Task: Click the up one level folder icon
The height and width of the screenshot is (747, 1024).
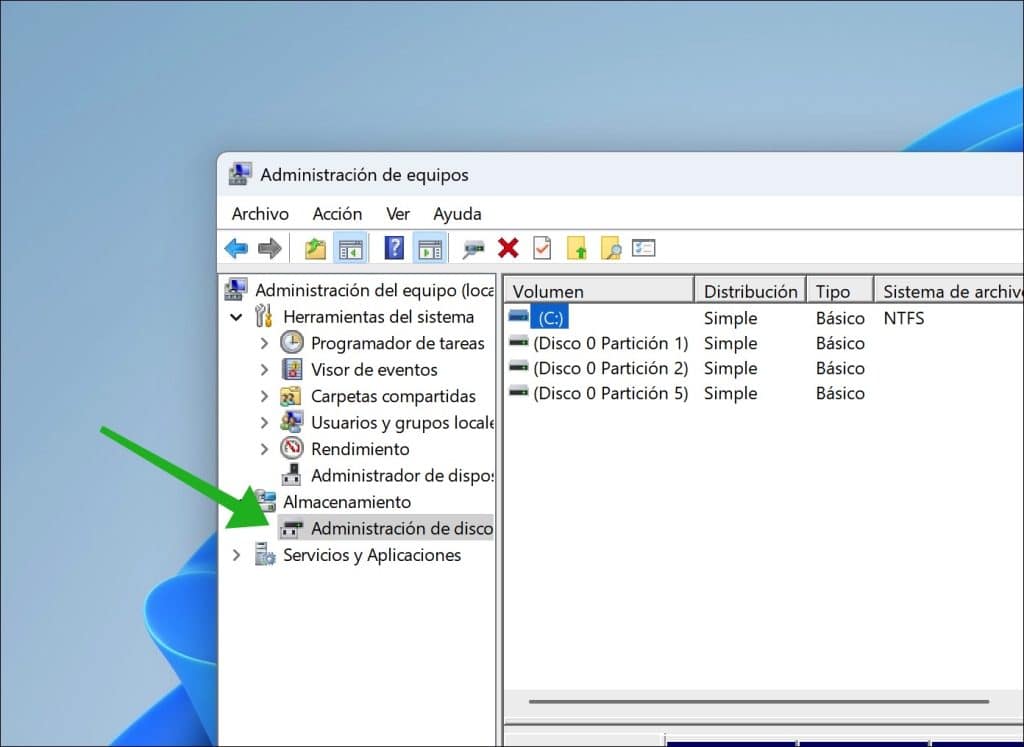Action: 315,249
